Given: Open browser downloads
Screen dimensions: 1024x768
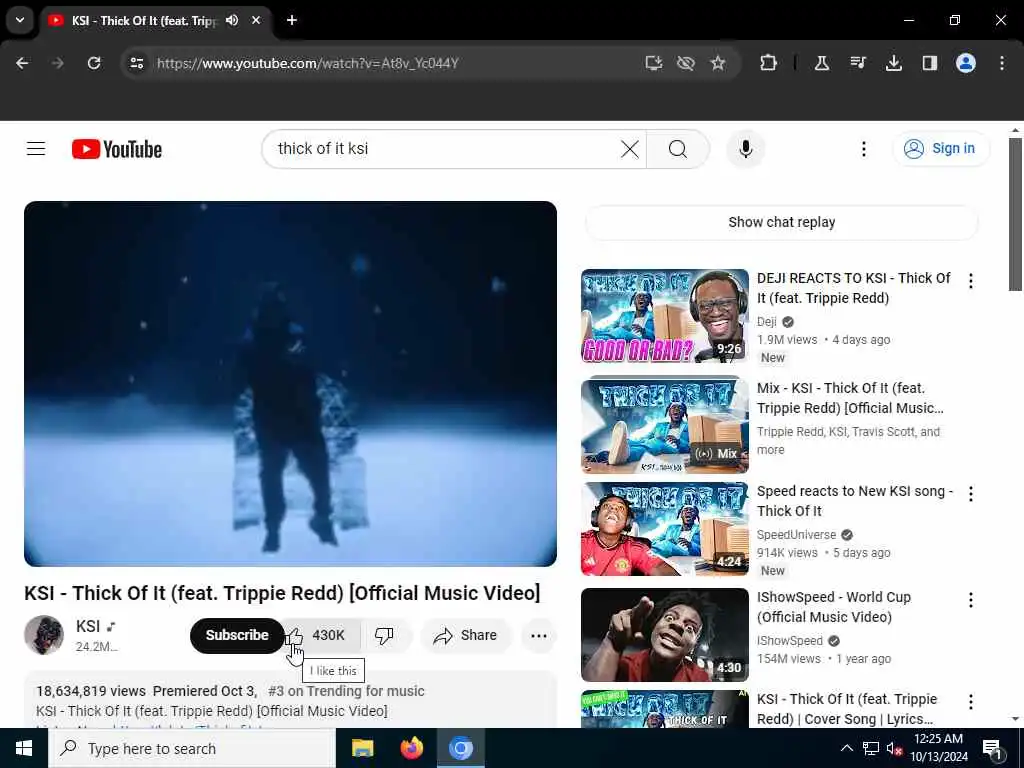Looking at the screenshot, I should point(893,63).
